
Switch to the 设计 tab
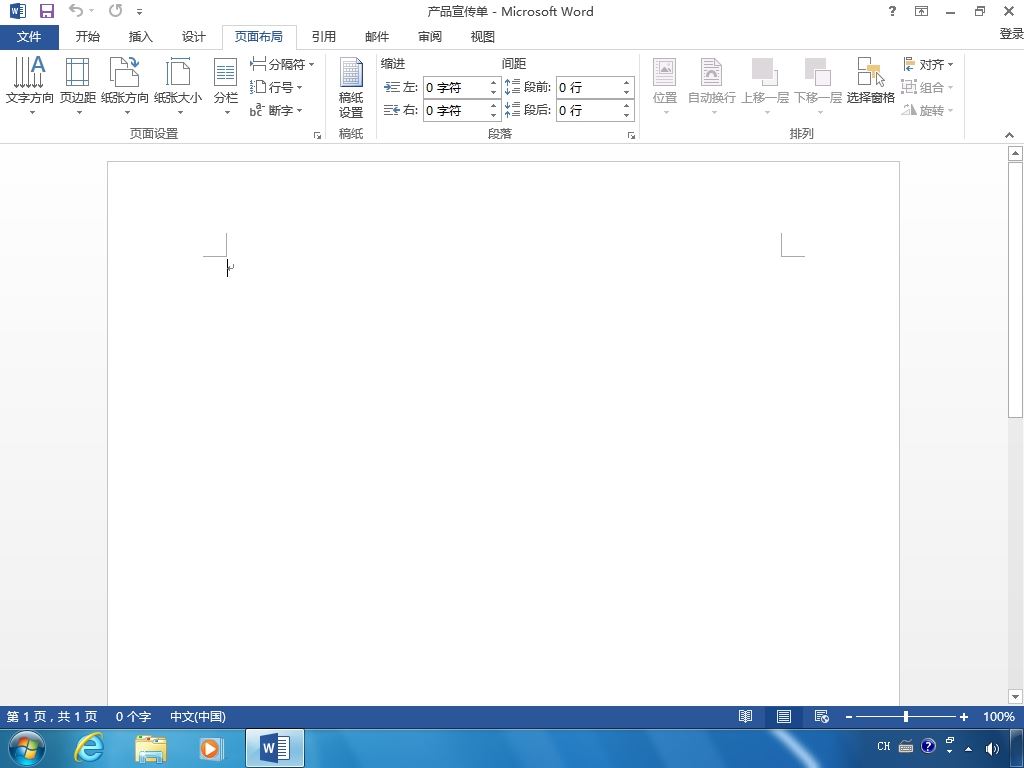click(193, 37)
